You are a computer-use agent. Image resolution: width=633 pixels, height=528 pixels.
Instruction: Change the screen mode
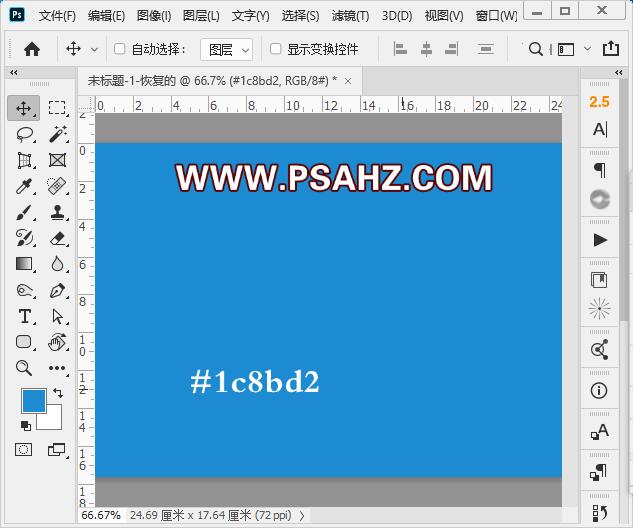coord(57,449)
